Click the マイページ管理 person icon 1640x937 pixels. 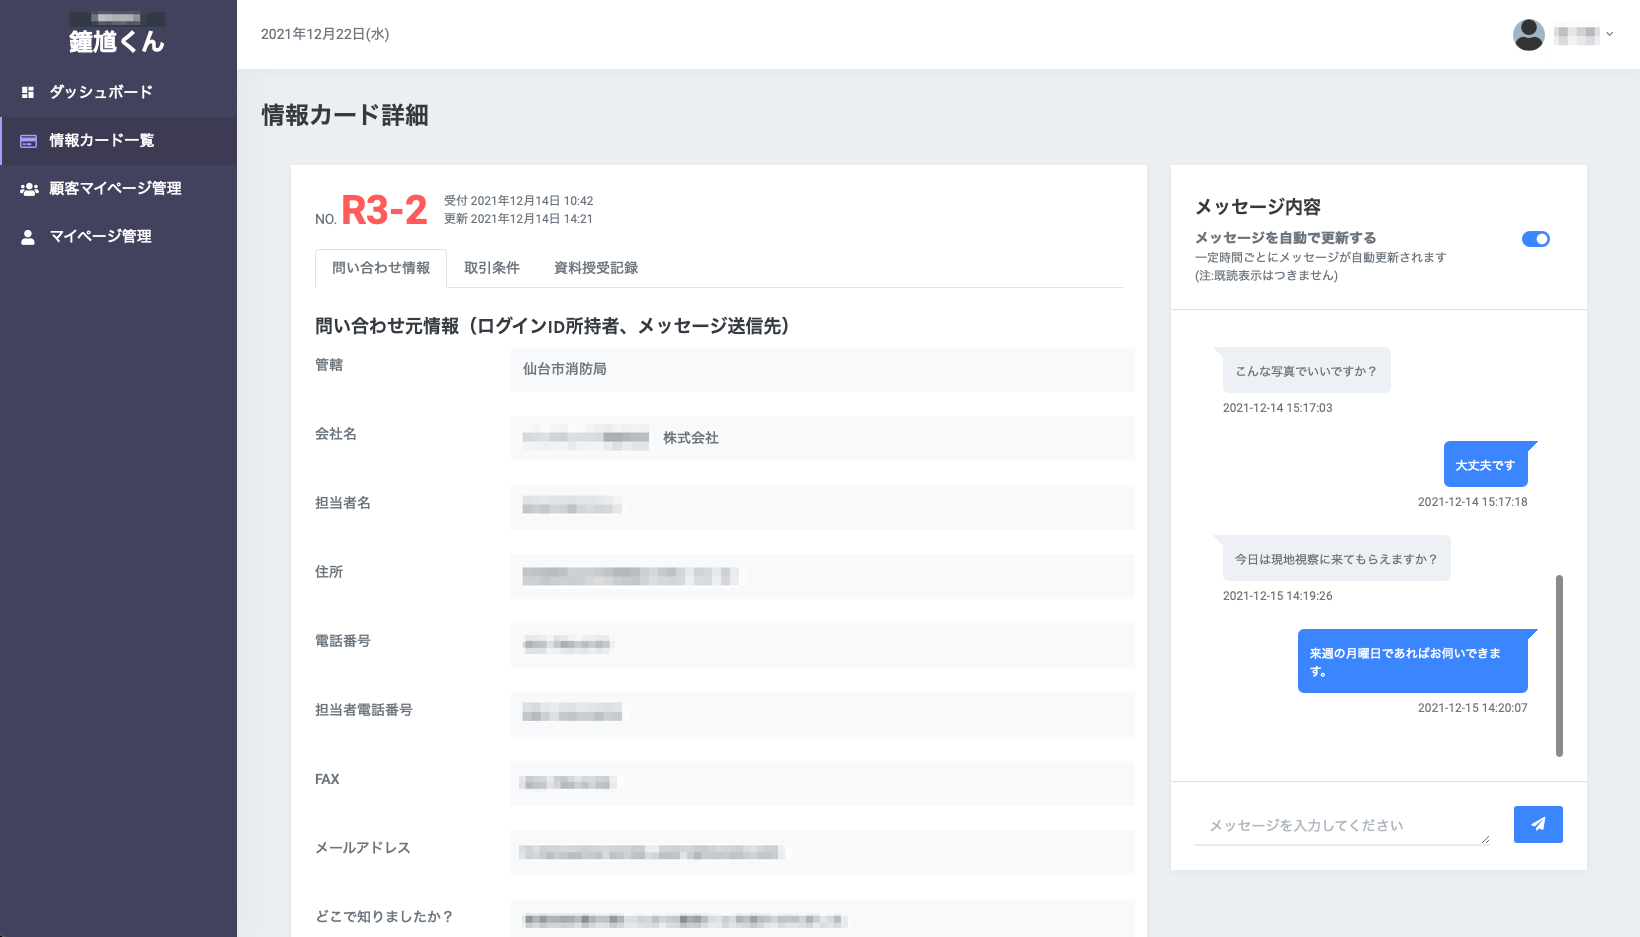click(28, 237)
